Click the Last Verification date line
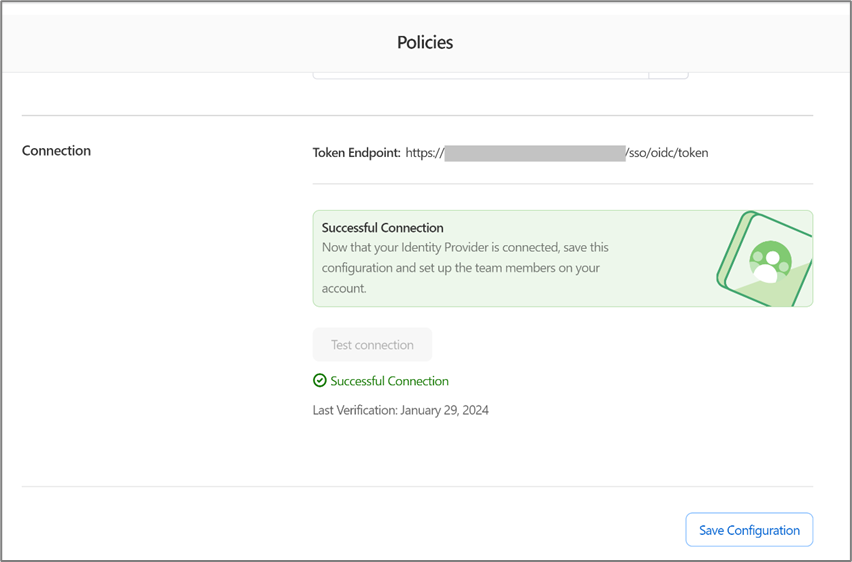 [400, 410]
